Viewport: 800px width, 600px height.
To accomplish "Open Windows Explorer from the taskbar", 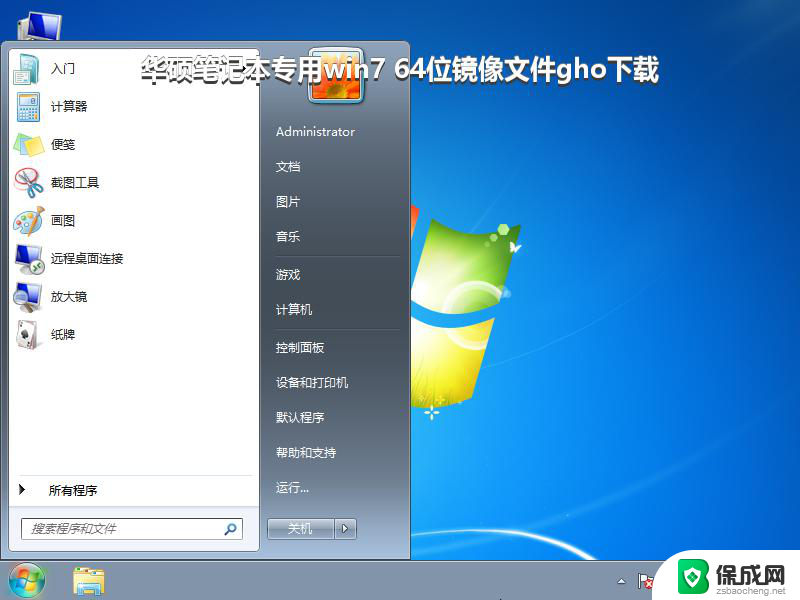I will [x=89, y=582].
